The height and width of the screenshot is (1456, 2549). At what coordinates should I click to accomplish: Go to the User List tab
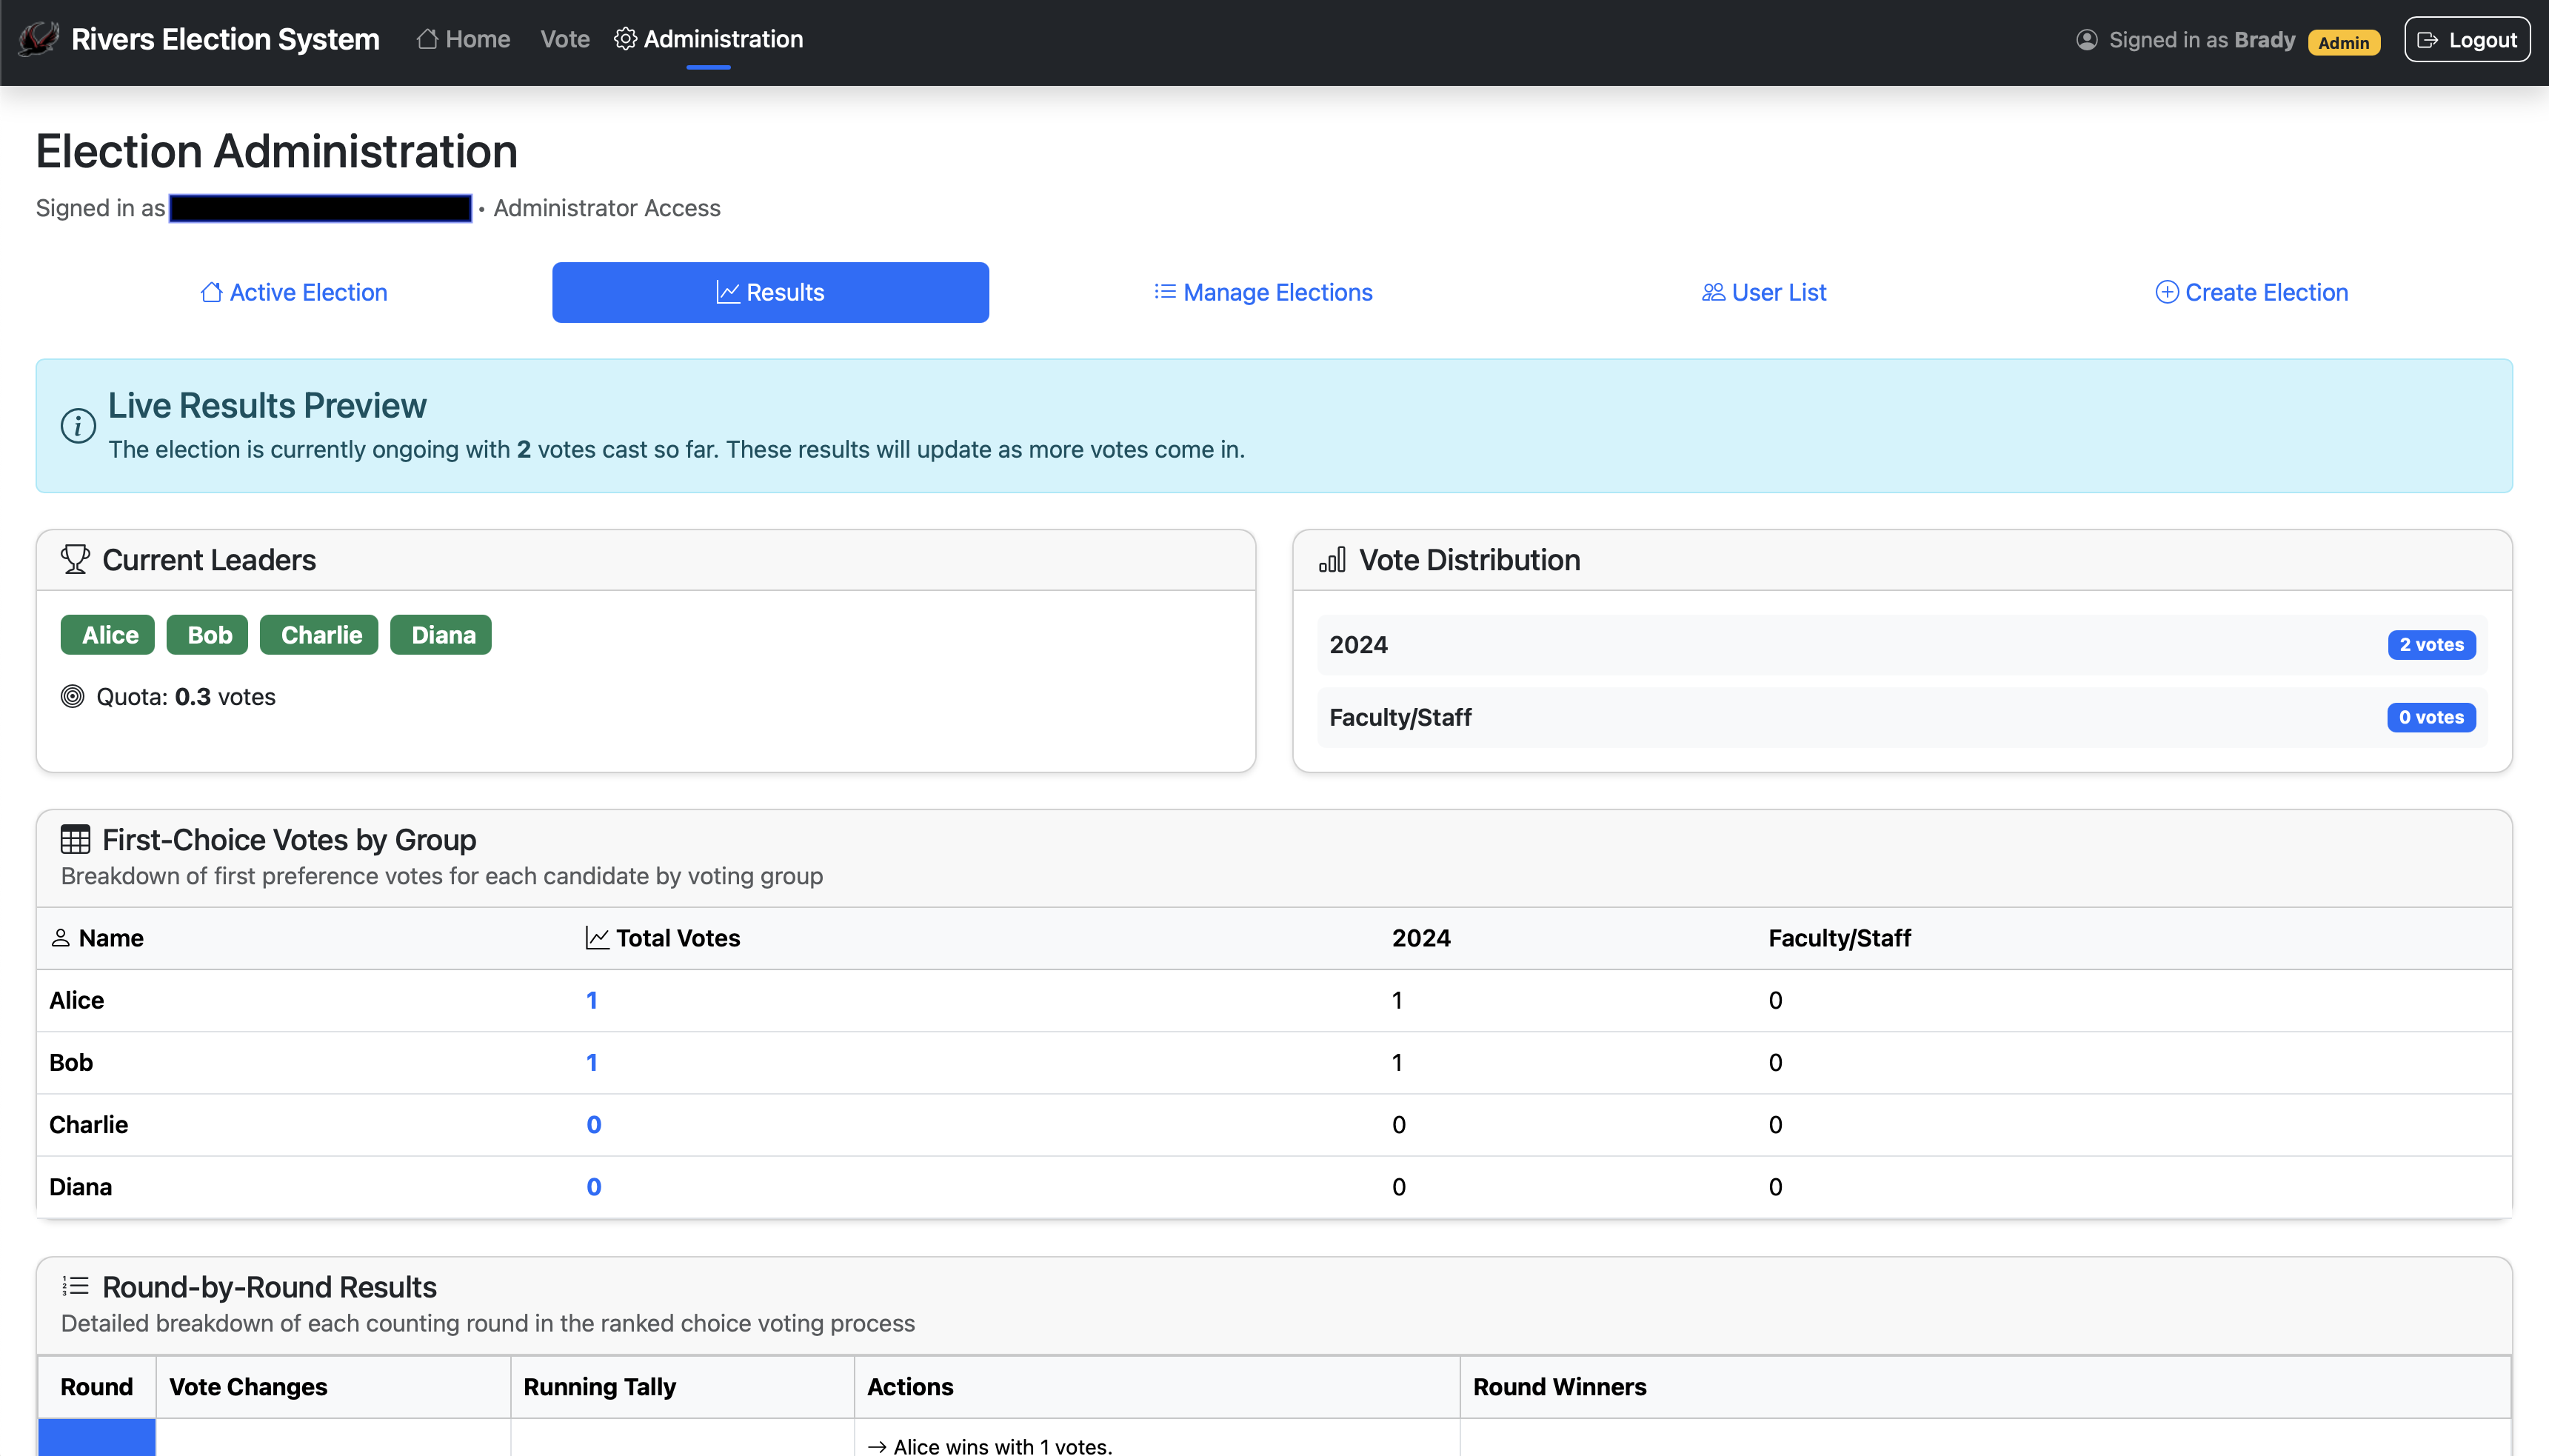pyautogui.click(x=1764, y=292)
